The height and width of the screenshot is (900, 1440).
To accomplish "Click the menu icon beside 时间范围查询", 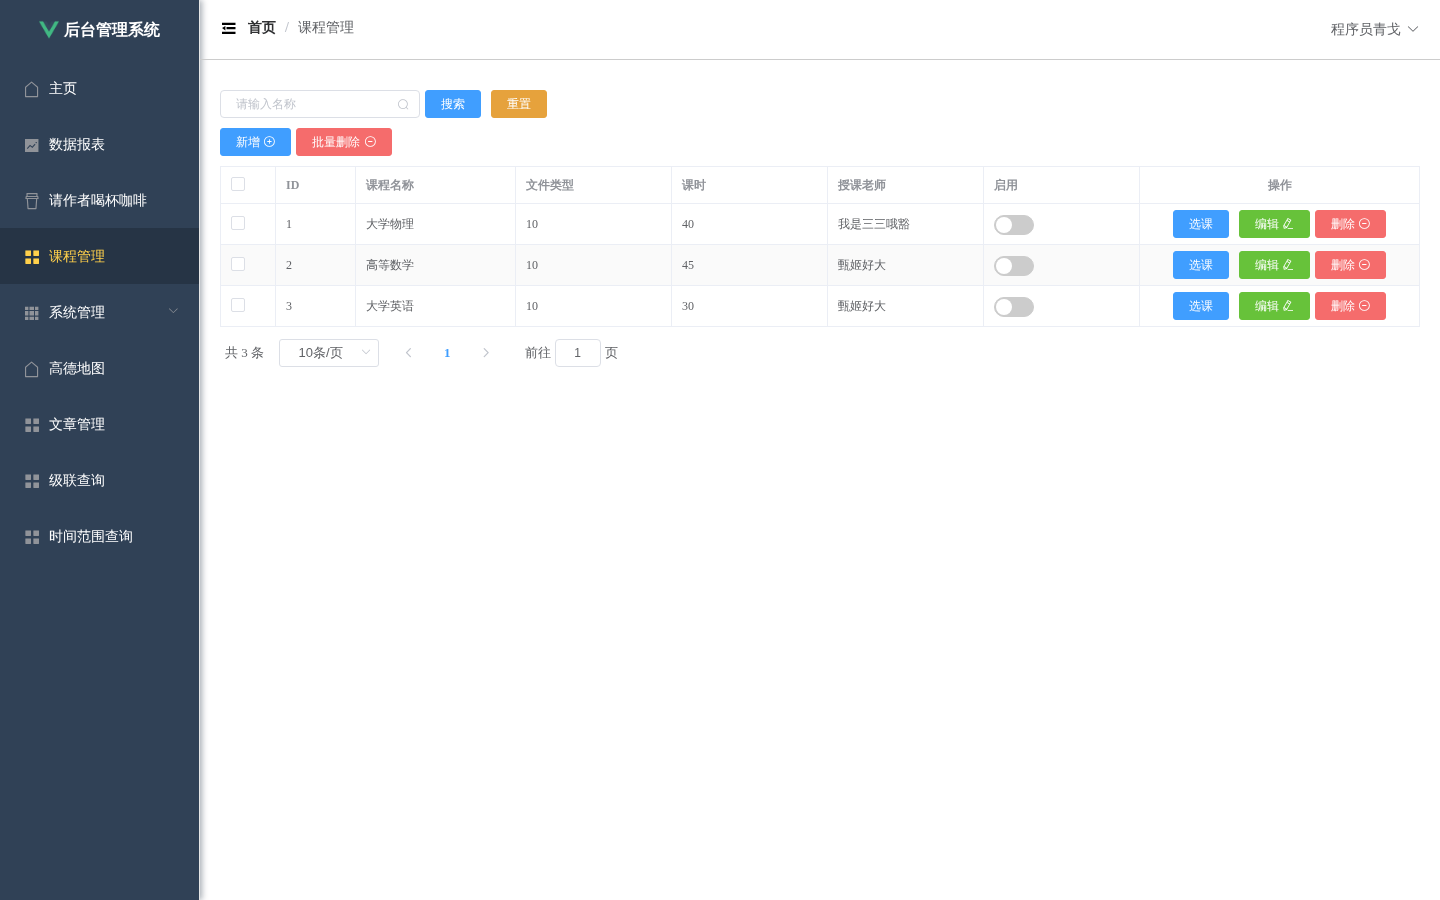I will [x=32, y=537].
